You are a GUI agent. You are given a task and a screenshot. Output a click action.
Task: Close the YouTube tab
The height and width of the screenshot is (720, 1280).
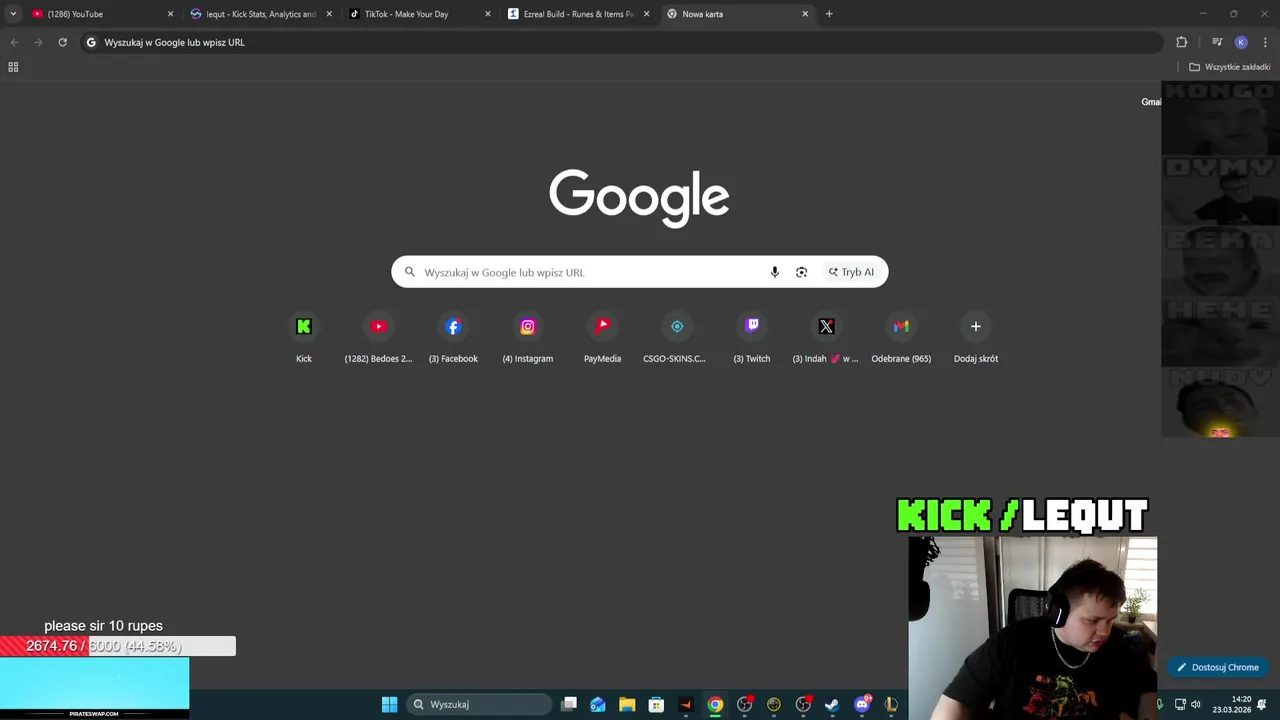pos(170,14)
